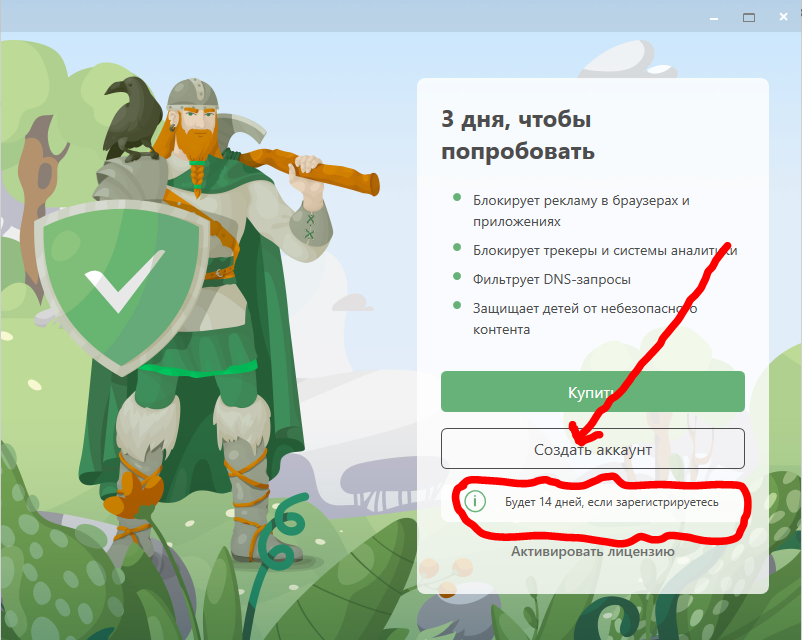Select the Защищает детей bullet item

click(585, 319)
